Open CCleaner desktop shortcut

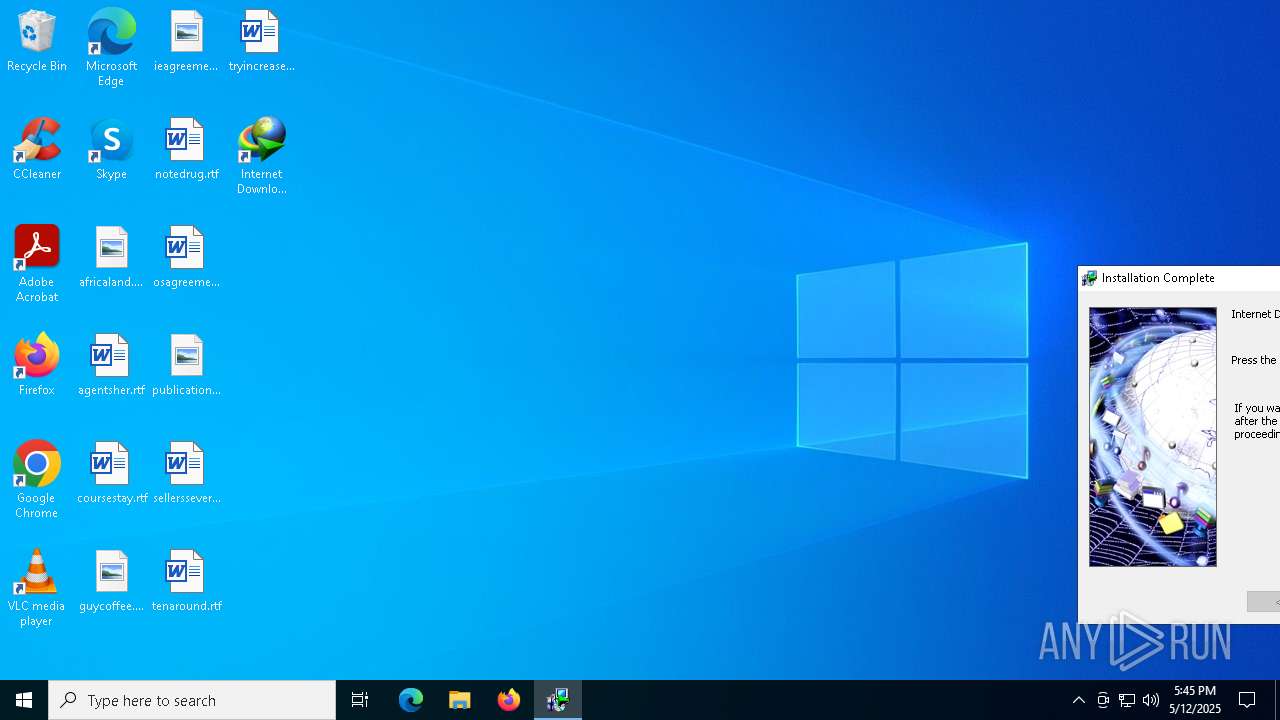pyautogui.click(x=37, y=150)
